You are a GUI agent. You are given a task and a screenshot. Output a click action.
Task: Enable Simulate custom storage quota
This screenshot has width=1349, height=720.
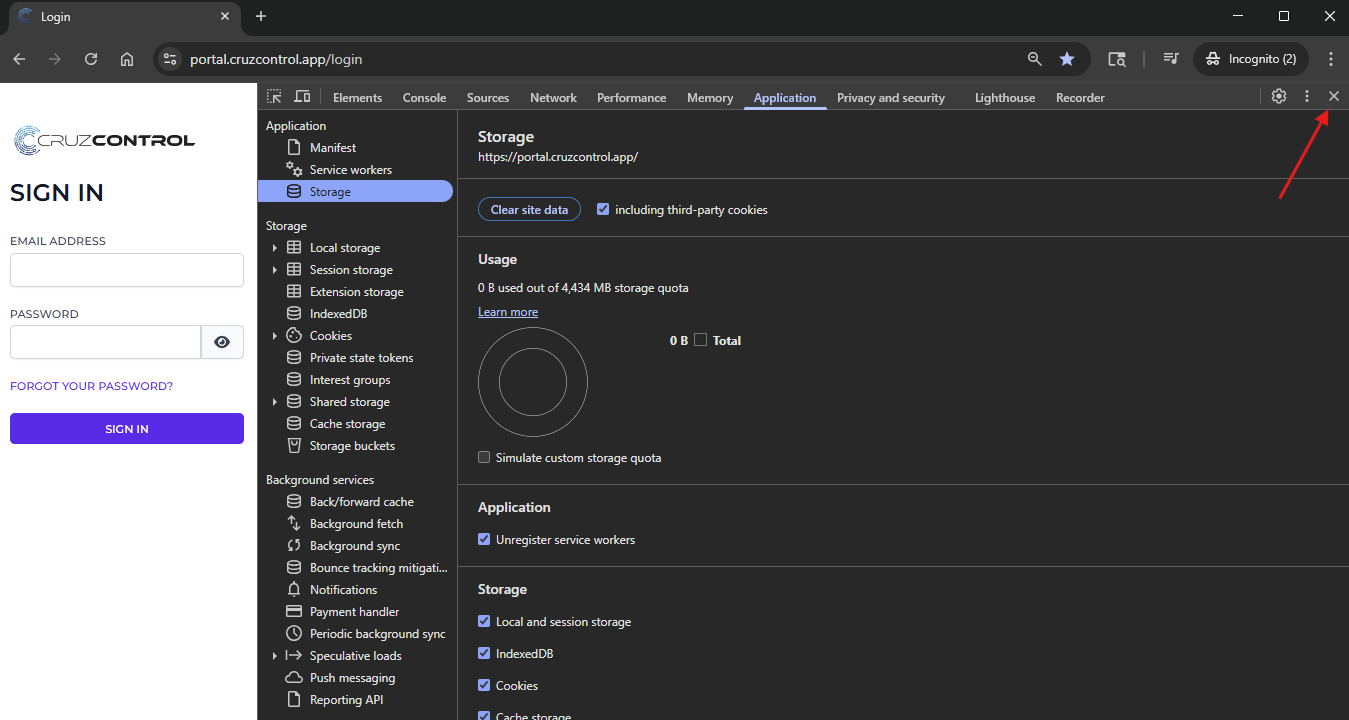coord(484,458)
